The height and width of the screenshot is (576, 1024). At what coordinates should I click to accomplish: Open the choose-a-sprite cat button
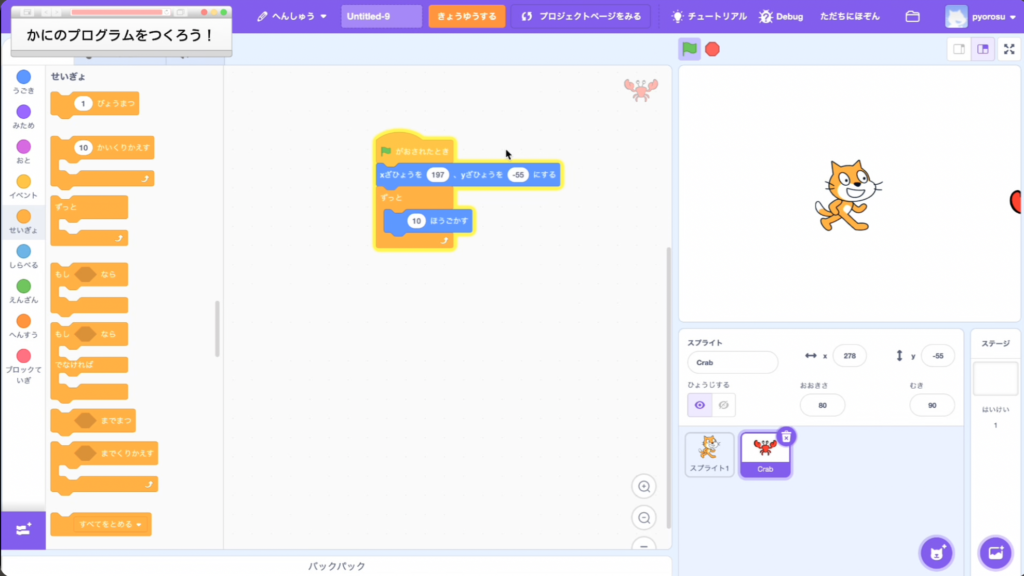pyautogui.click(x=936, y=552)
